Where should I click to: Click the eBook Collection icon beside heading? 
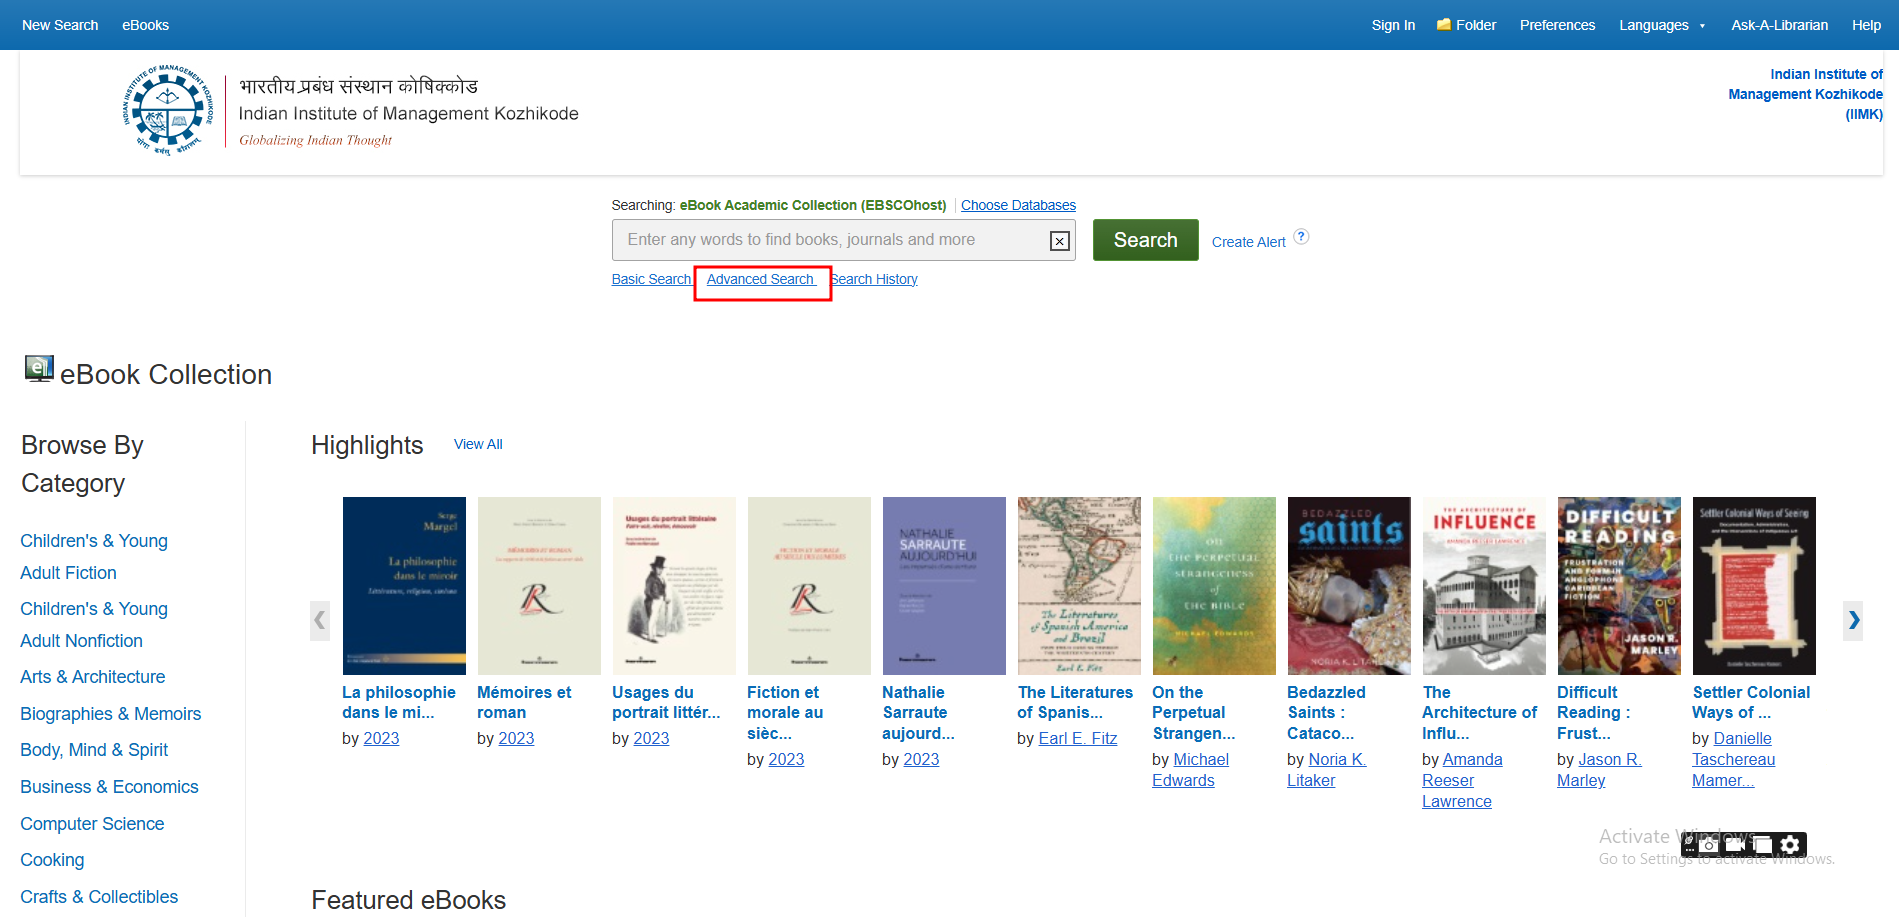(39, 369)
